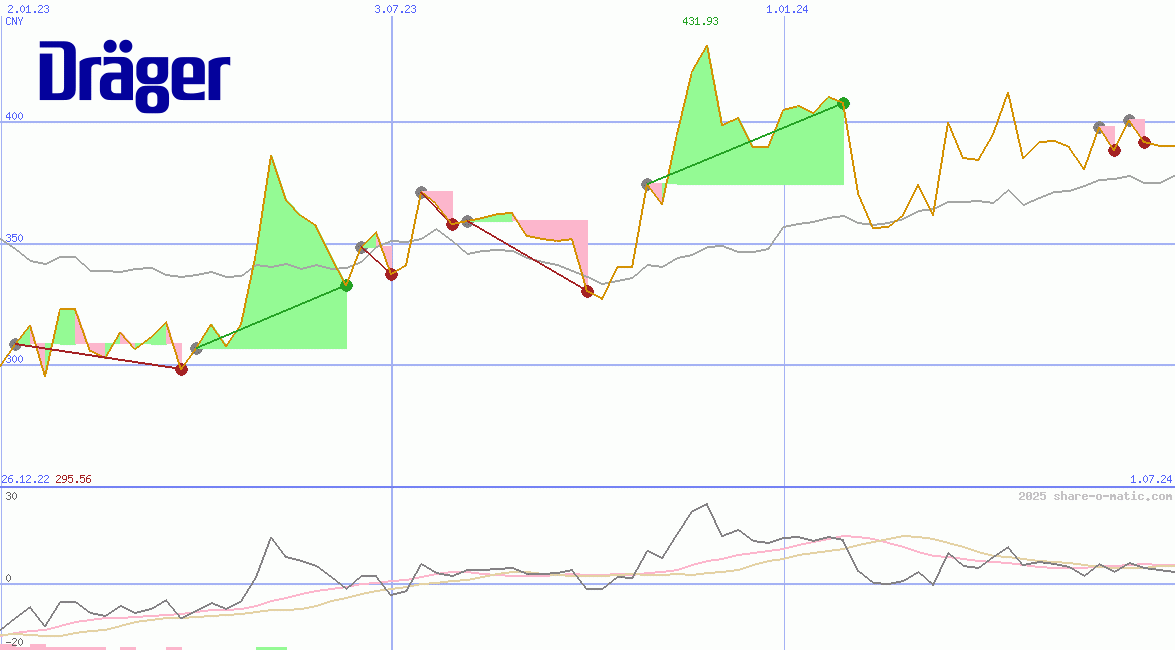This screenshot has width=1175, height=650.
Task: Click the 3.07.23 date label at the top
Action: click(x=395, y=9)
